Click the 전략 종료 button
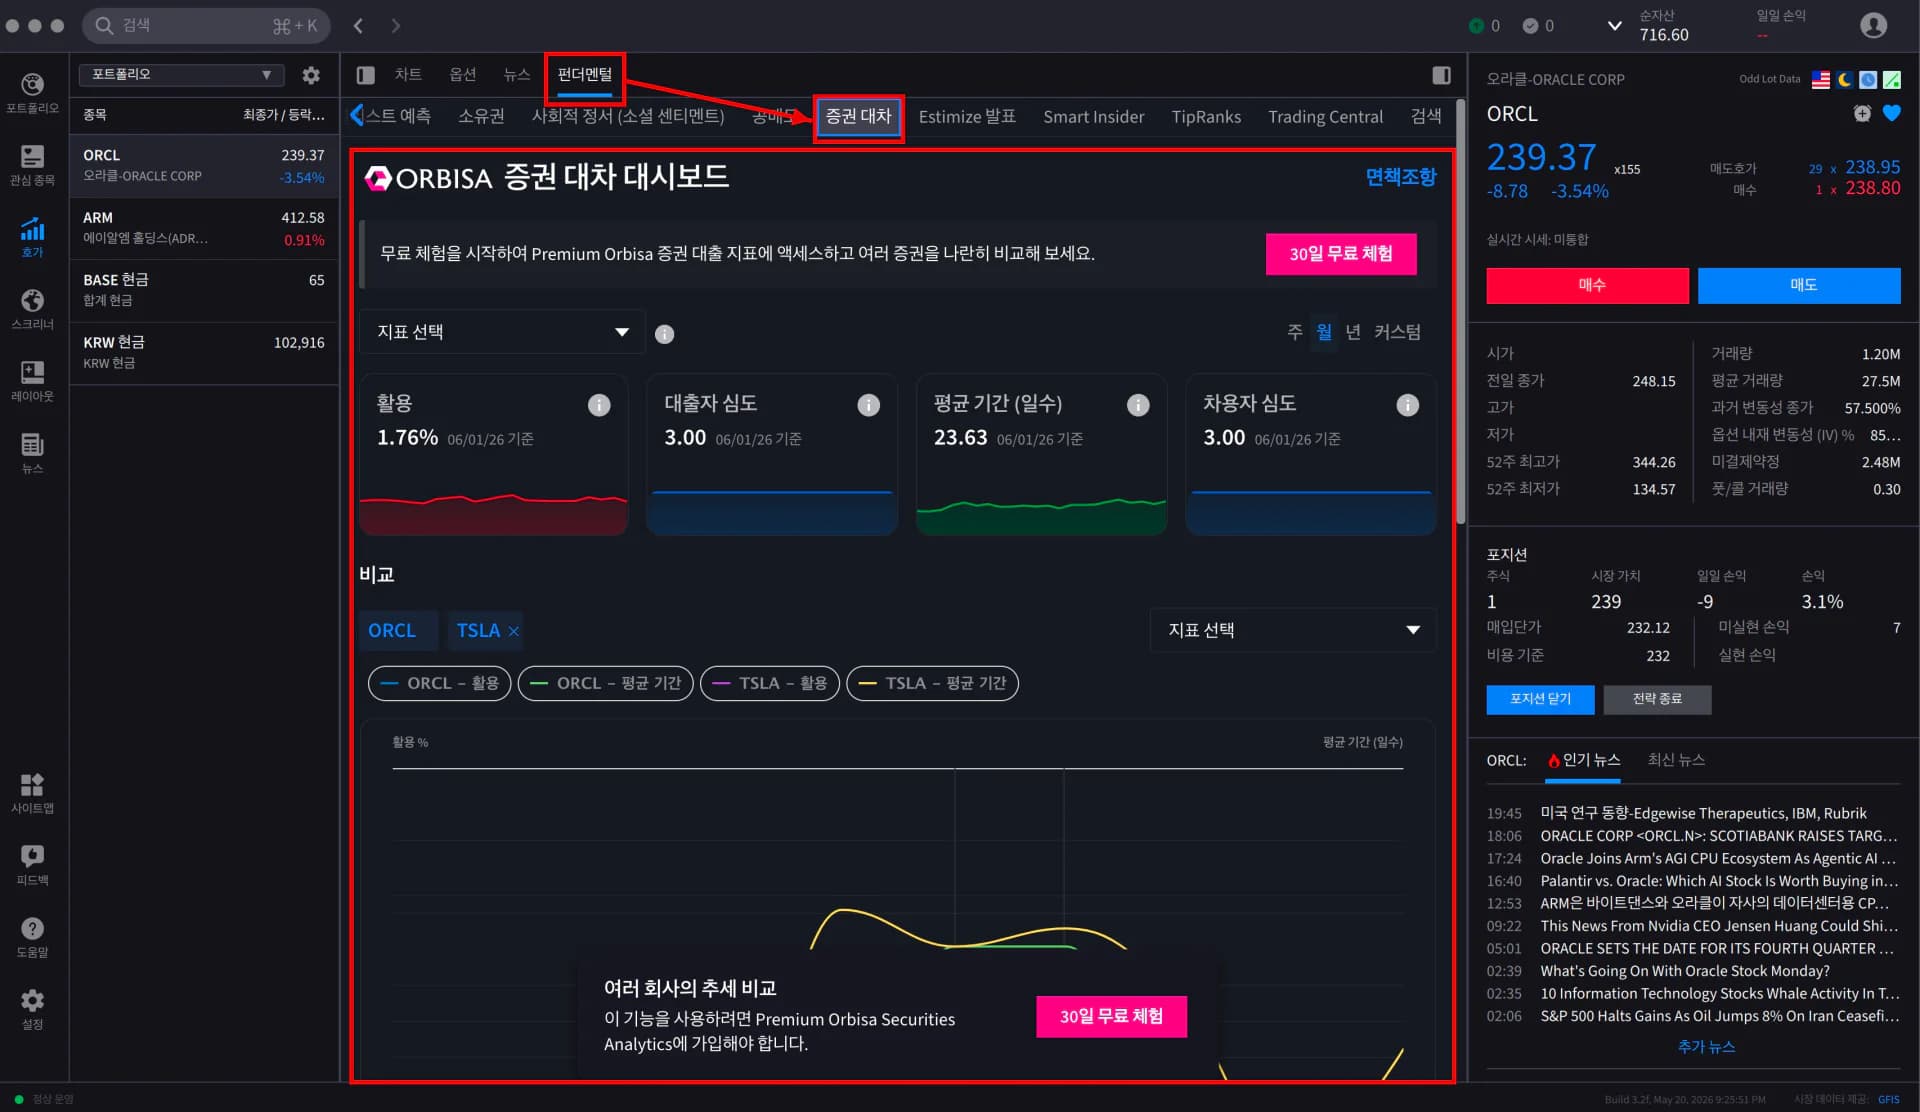The width and height of the screenshot is (1920, 1112). pos(1657,699)
